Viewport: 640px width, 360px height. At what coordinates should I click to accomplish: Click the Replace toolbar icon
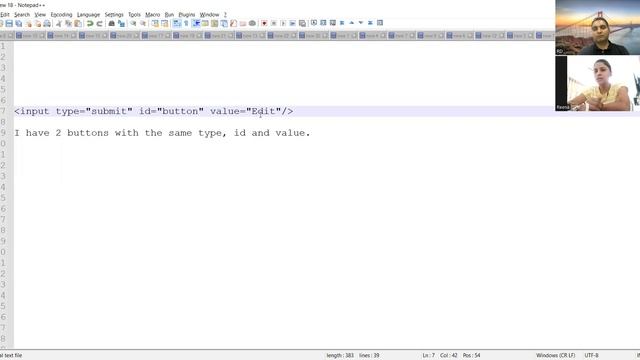121,23
